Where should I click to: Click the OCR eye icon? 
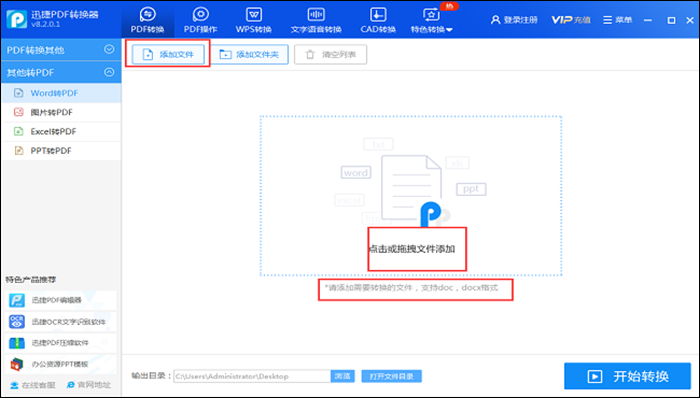[x=17, y=321]
